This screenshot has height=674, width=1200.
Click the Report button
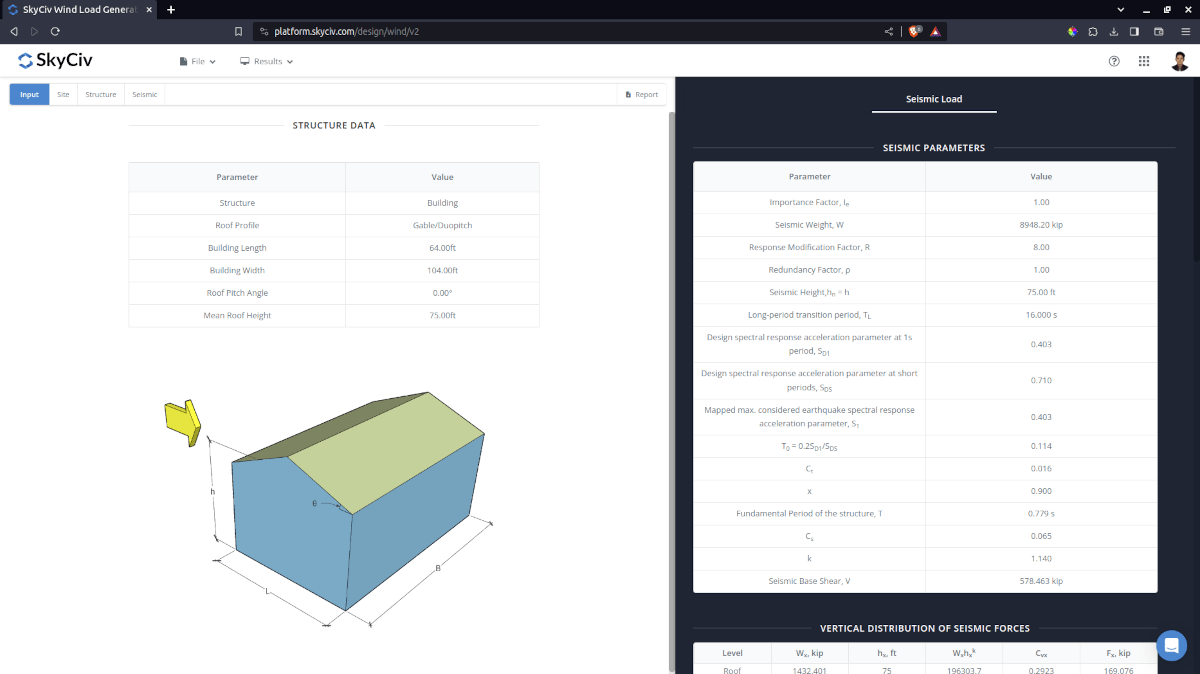[640, 93]
